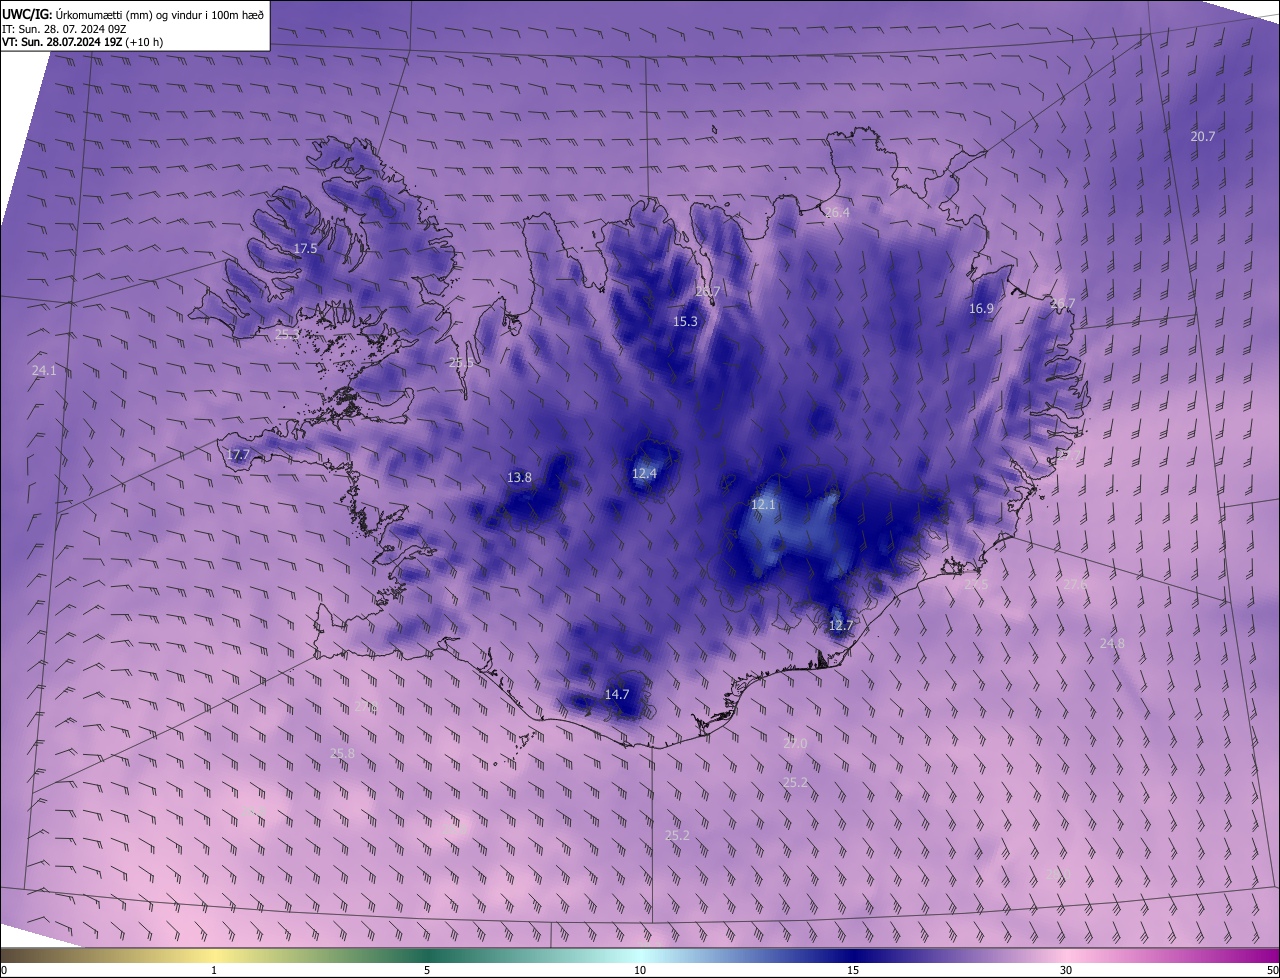Image resolution: width=1280 pixels, height=978 pixels.
Task: Select the 12.1 value on the glacier
Action: coord(763,505)
